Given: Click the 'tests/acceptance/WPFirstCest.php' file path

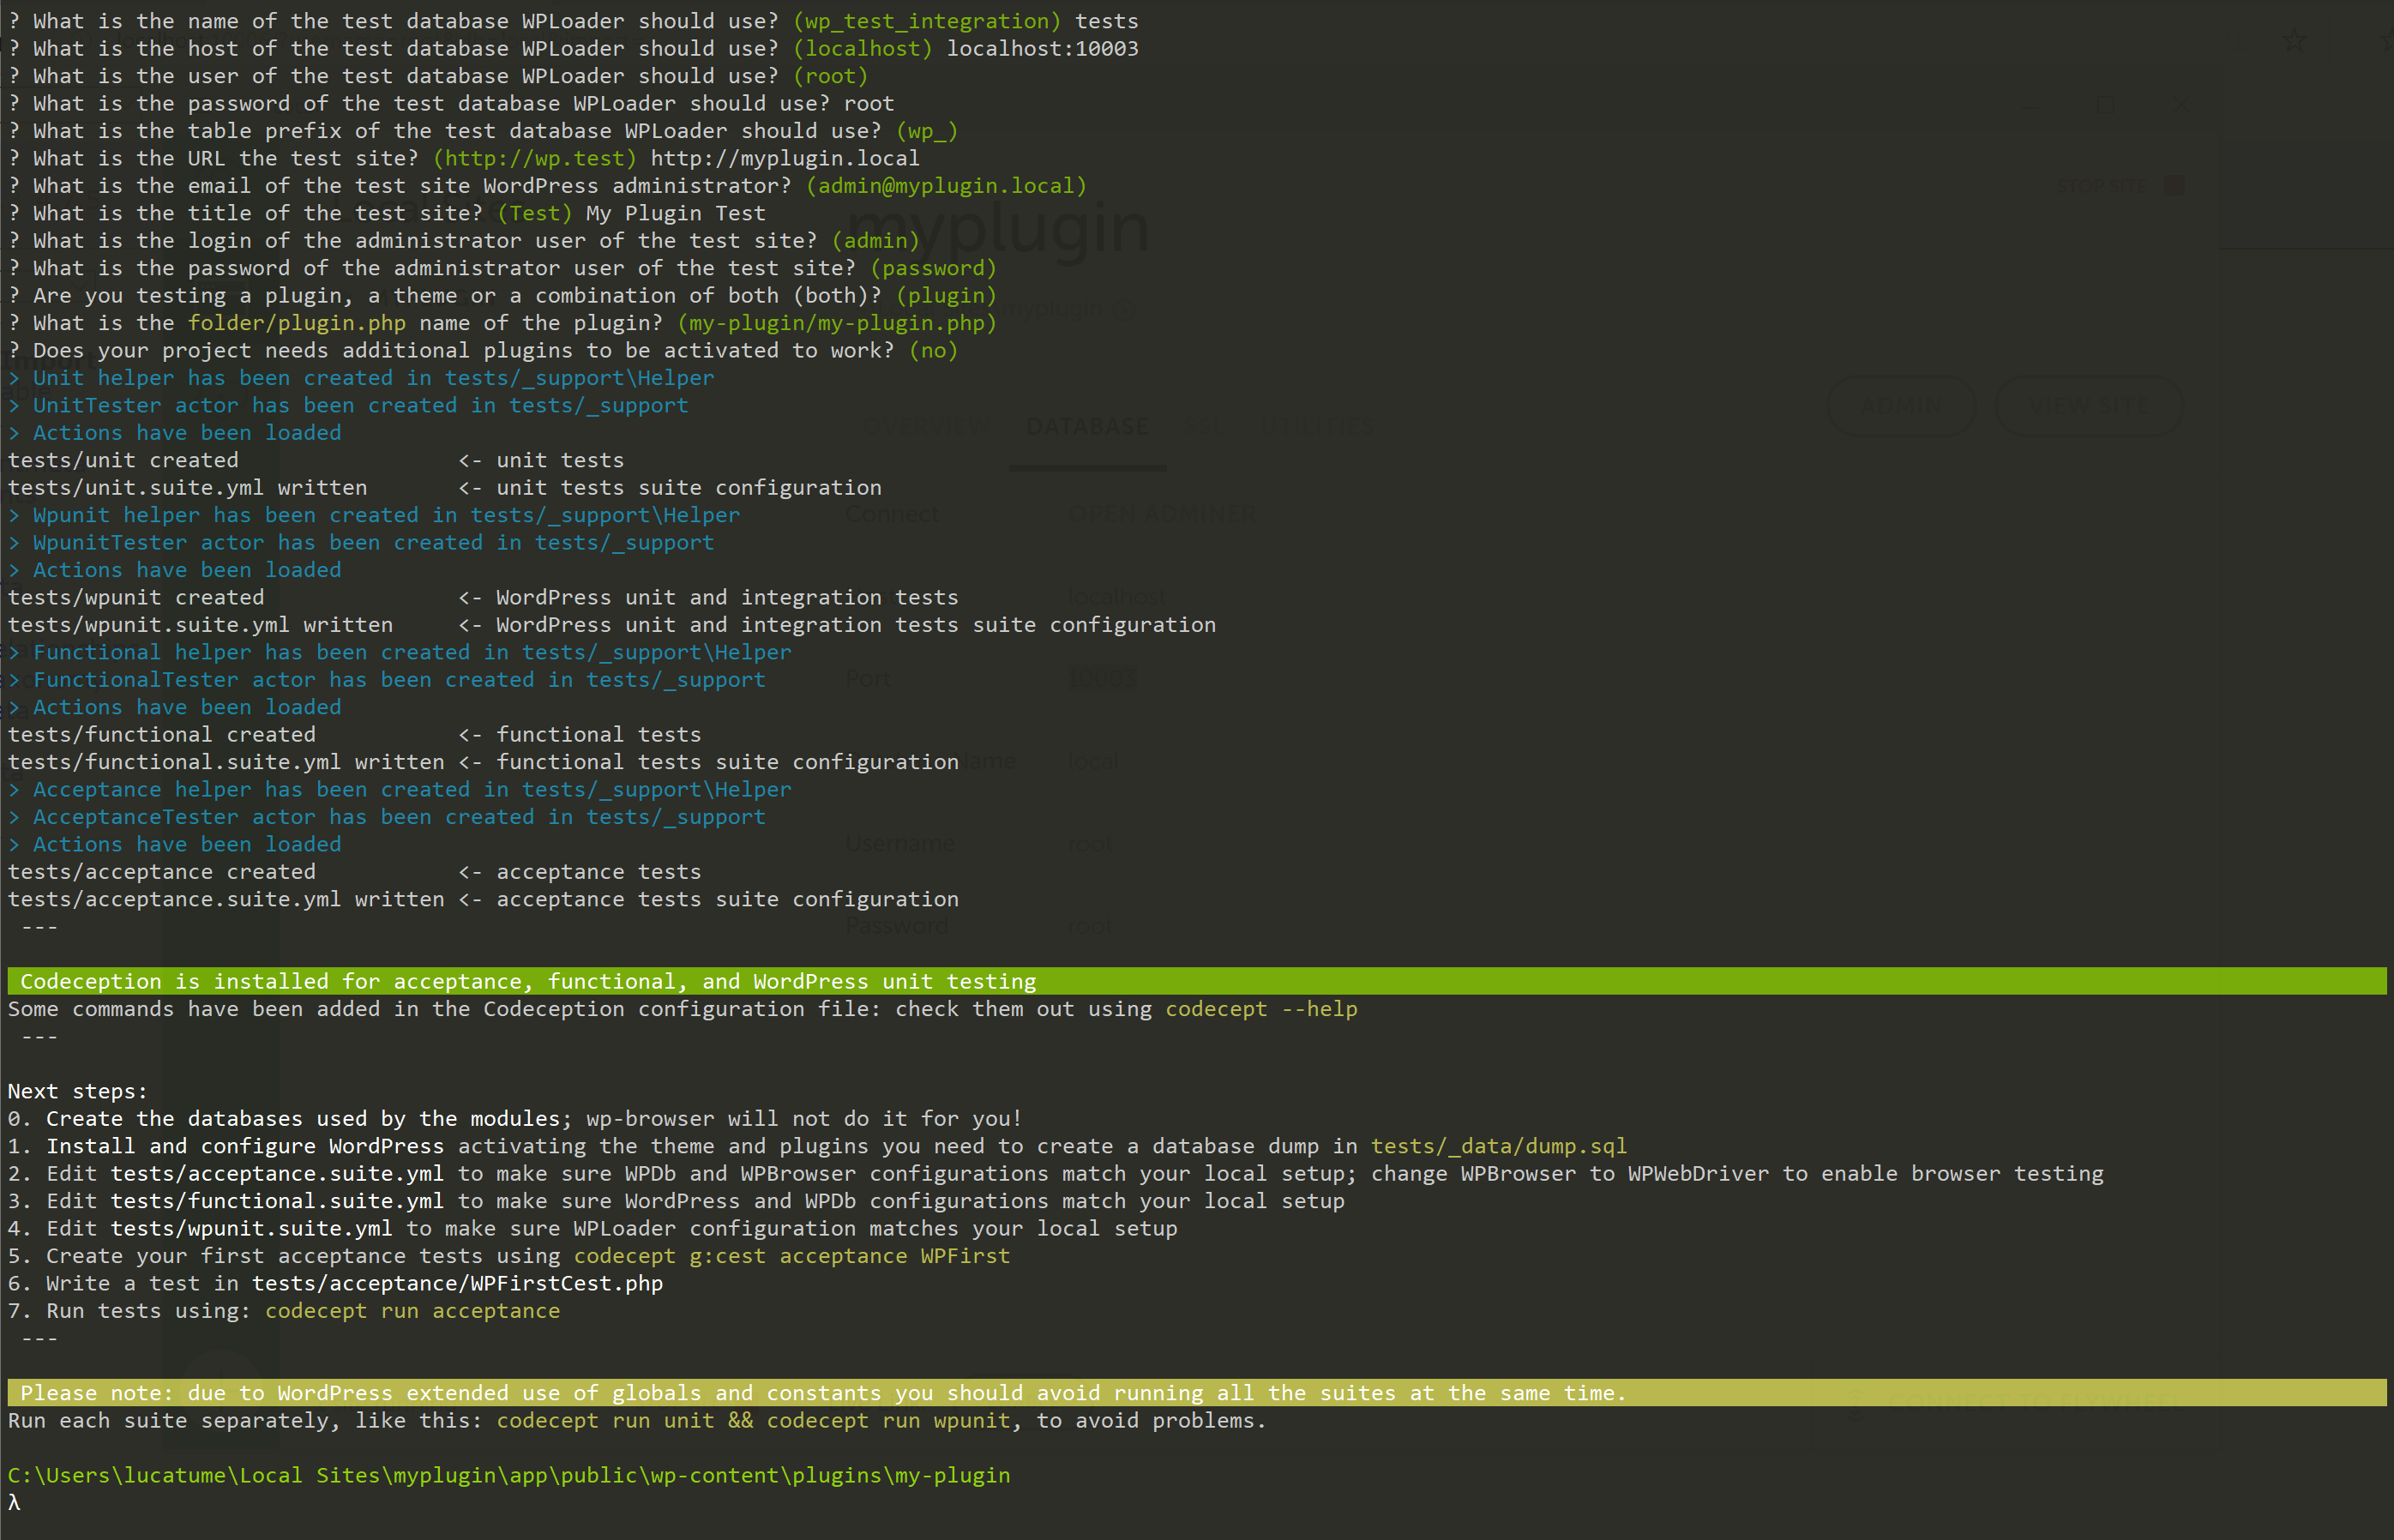Looking at the screenshot, I should click(x=457, y=1284).
